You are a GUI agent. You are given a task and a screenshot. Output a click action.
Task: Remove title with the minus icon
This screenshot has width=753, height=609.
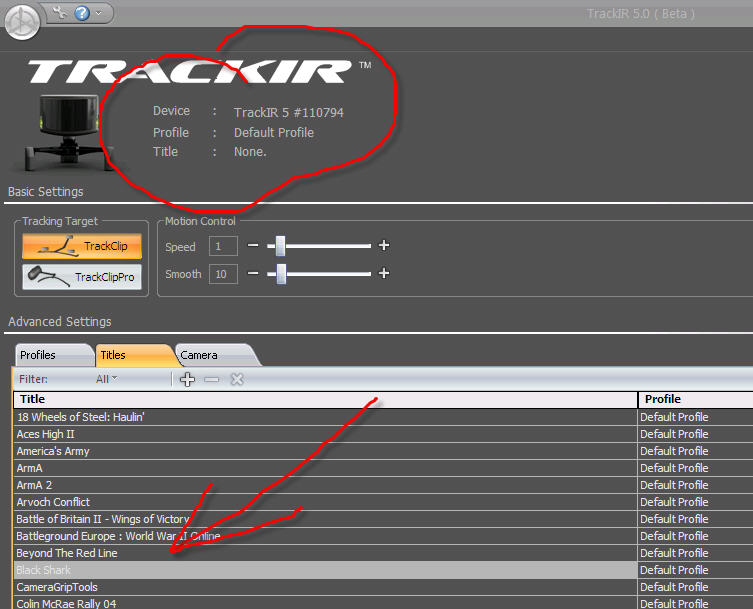[211, 379]
